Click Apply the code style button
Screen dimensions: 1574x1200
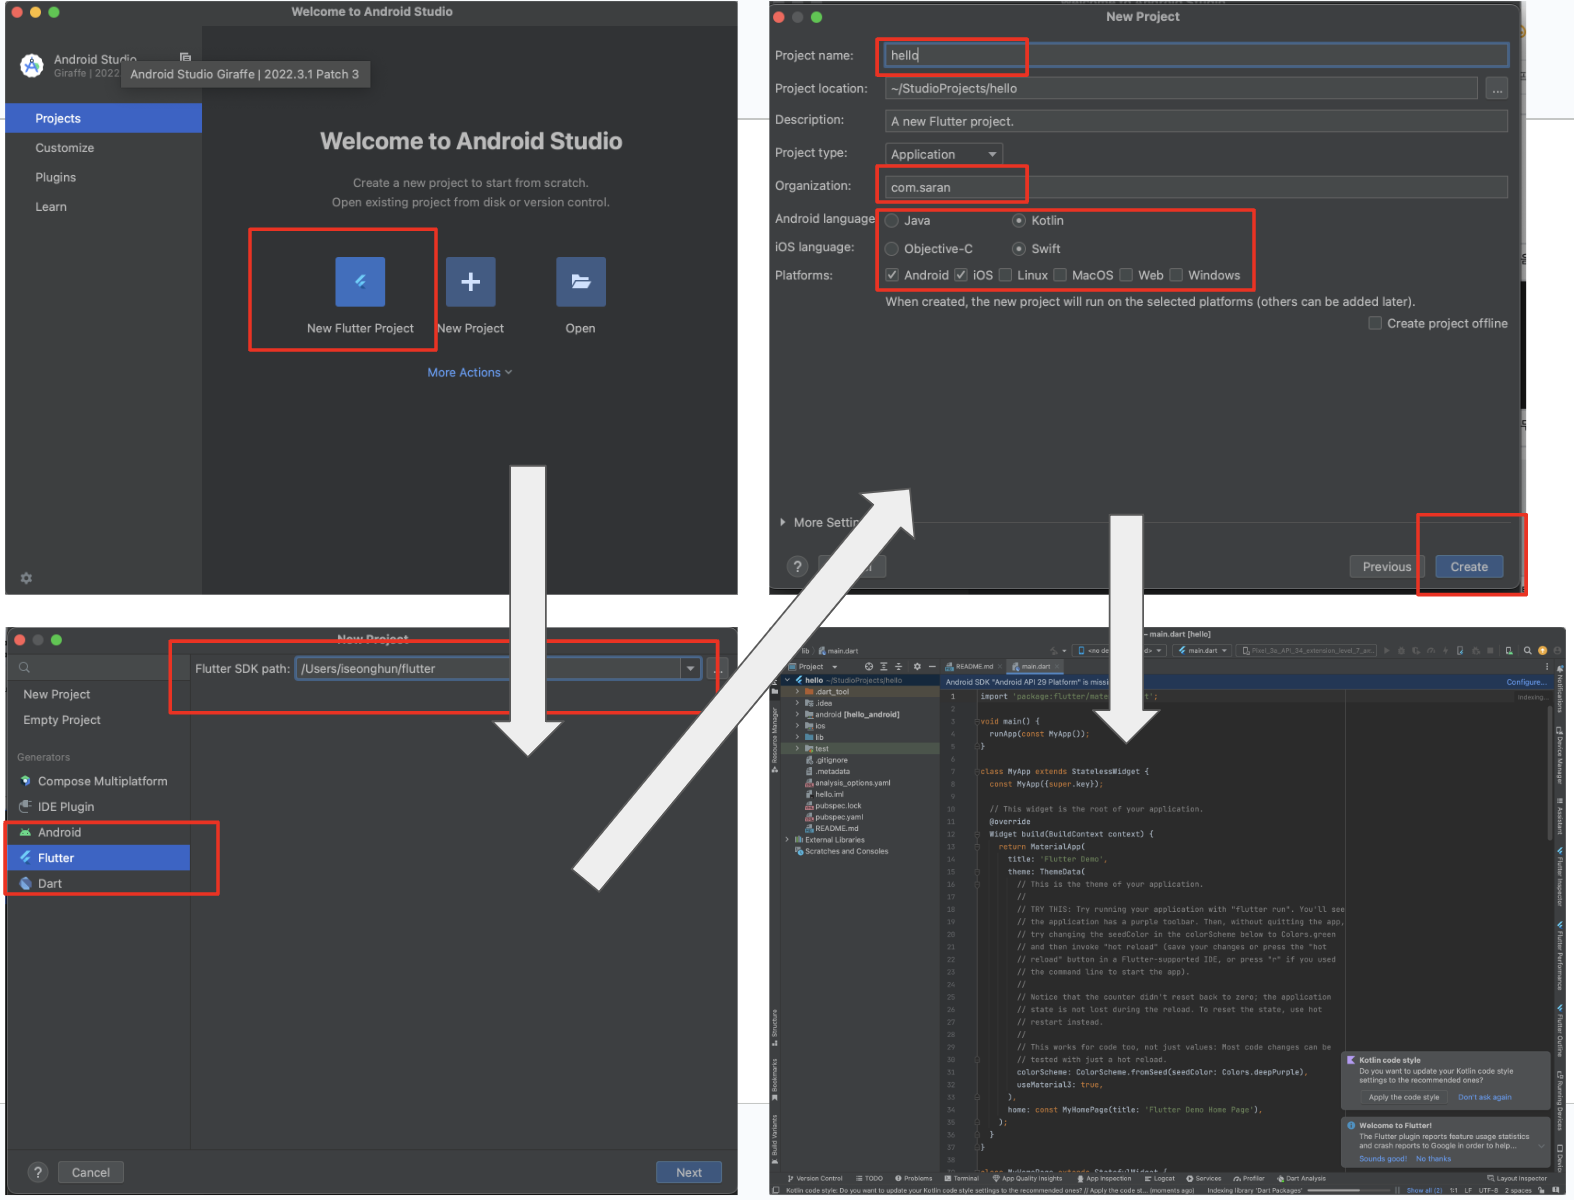point(1403,1097)
